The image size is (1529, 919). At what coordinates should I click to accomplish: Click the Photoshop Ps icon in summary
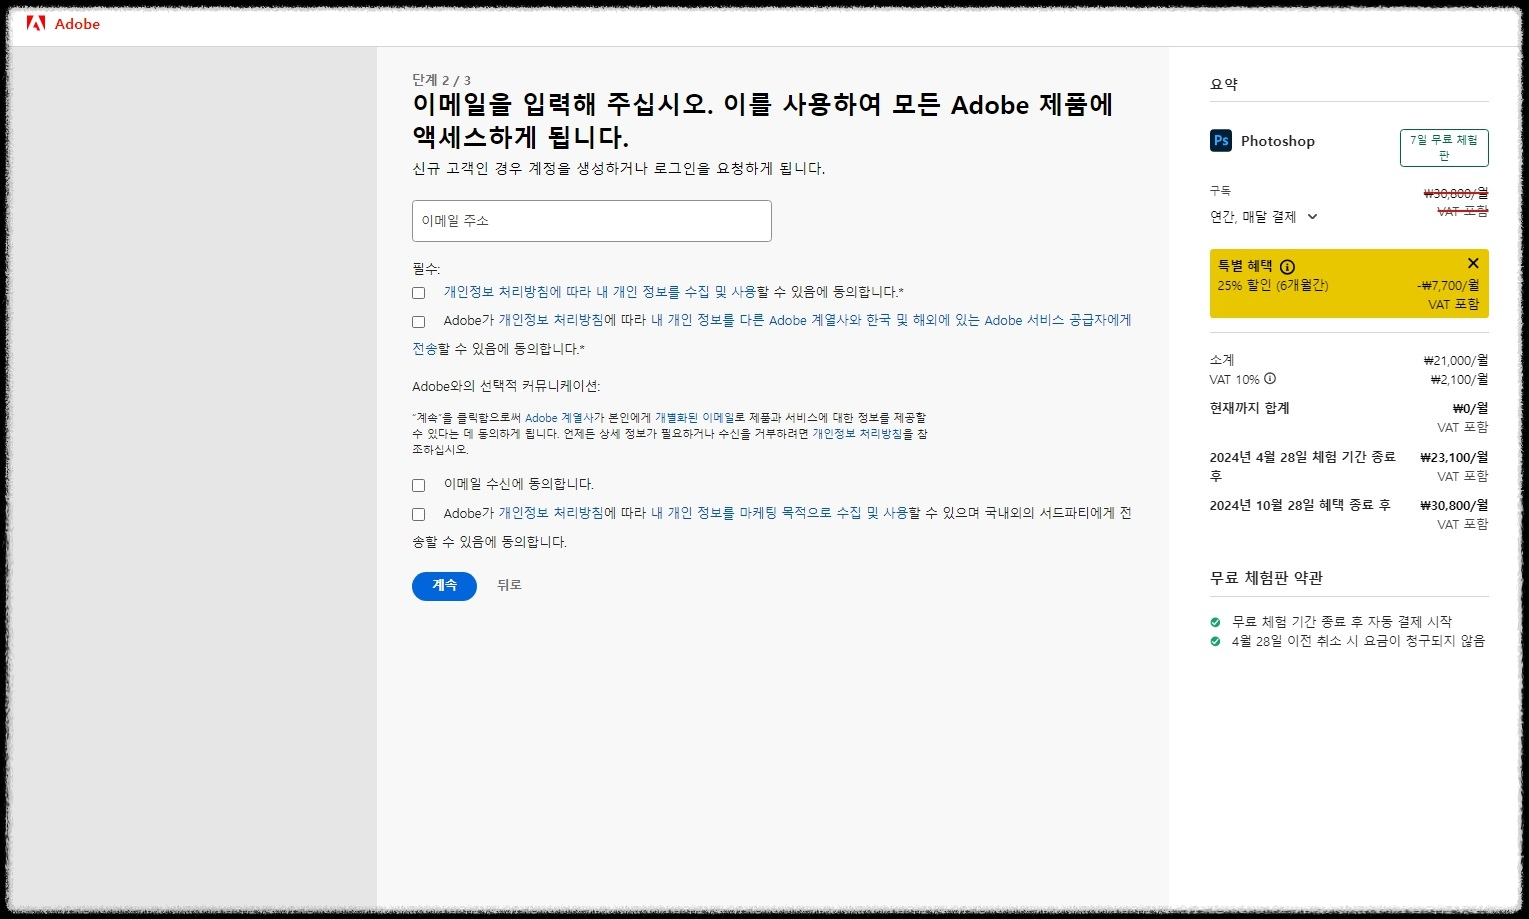click(x=1221, y=141)
